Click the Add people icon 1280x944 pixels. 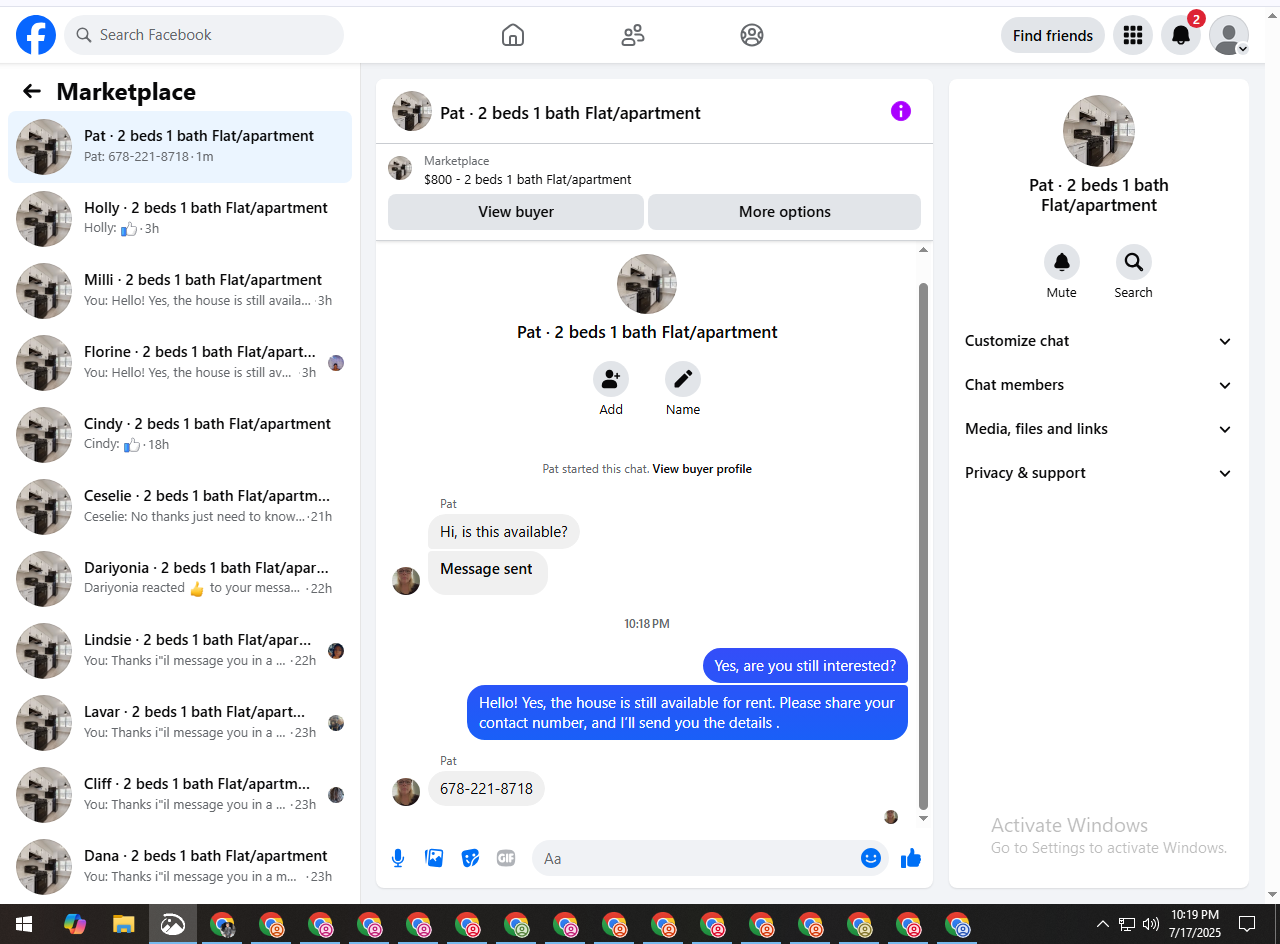611,379
